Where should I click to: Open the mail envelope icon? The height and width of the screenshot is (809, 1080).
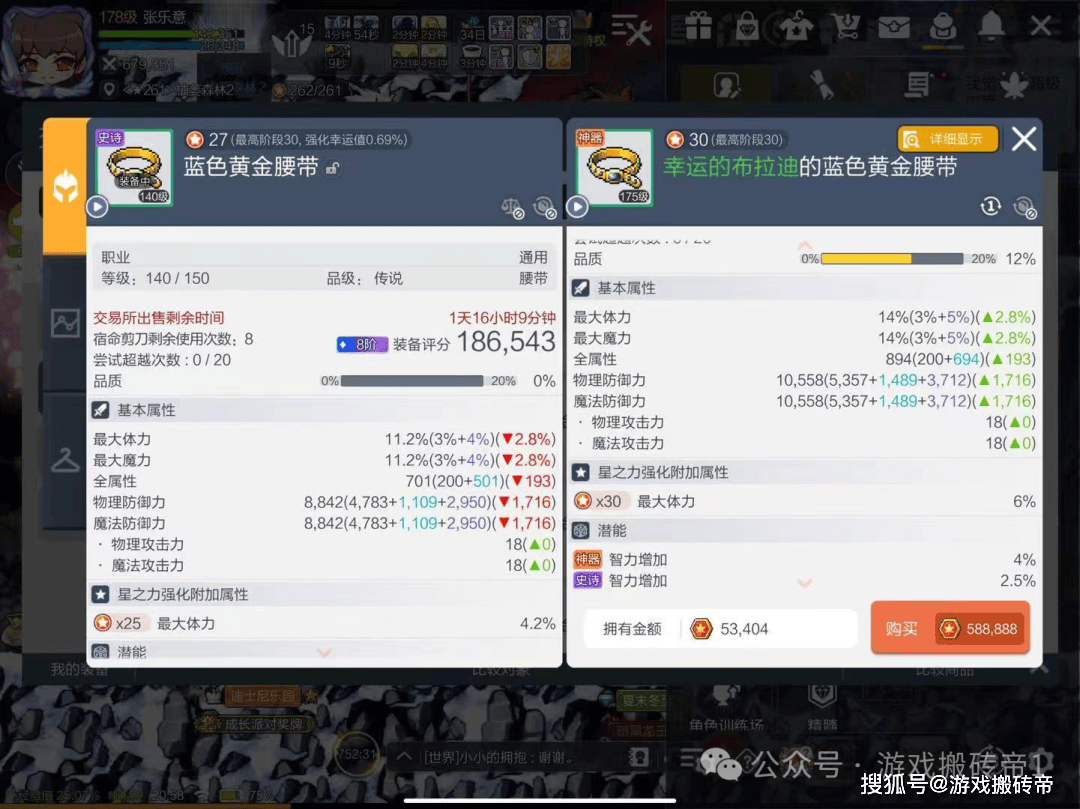(x=894, y=28)
